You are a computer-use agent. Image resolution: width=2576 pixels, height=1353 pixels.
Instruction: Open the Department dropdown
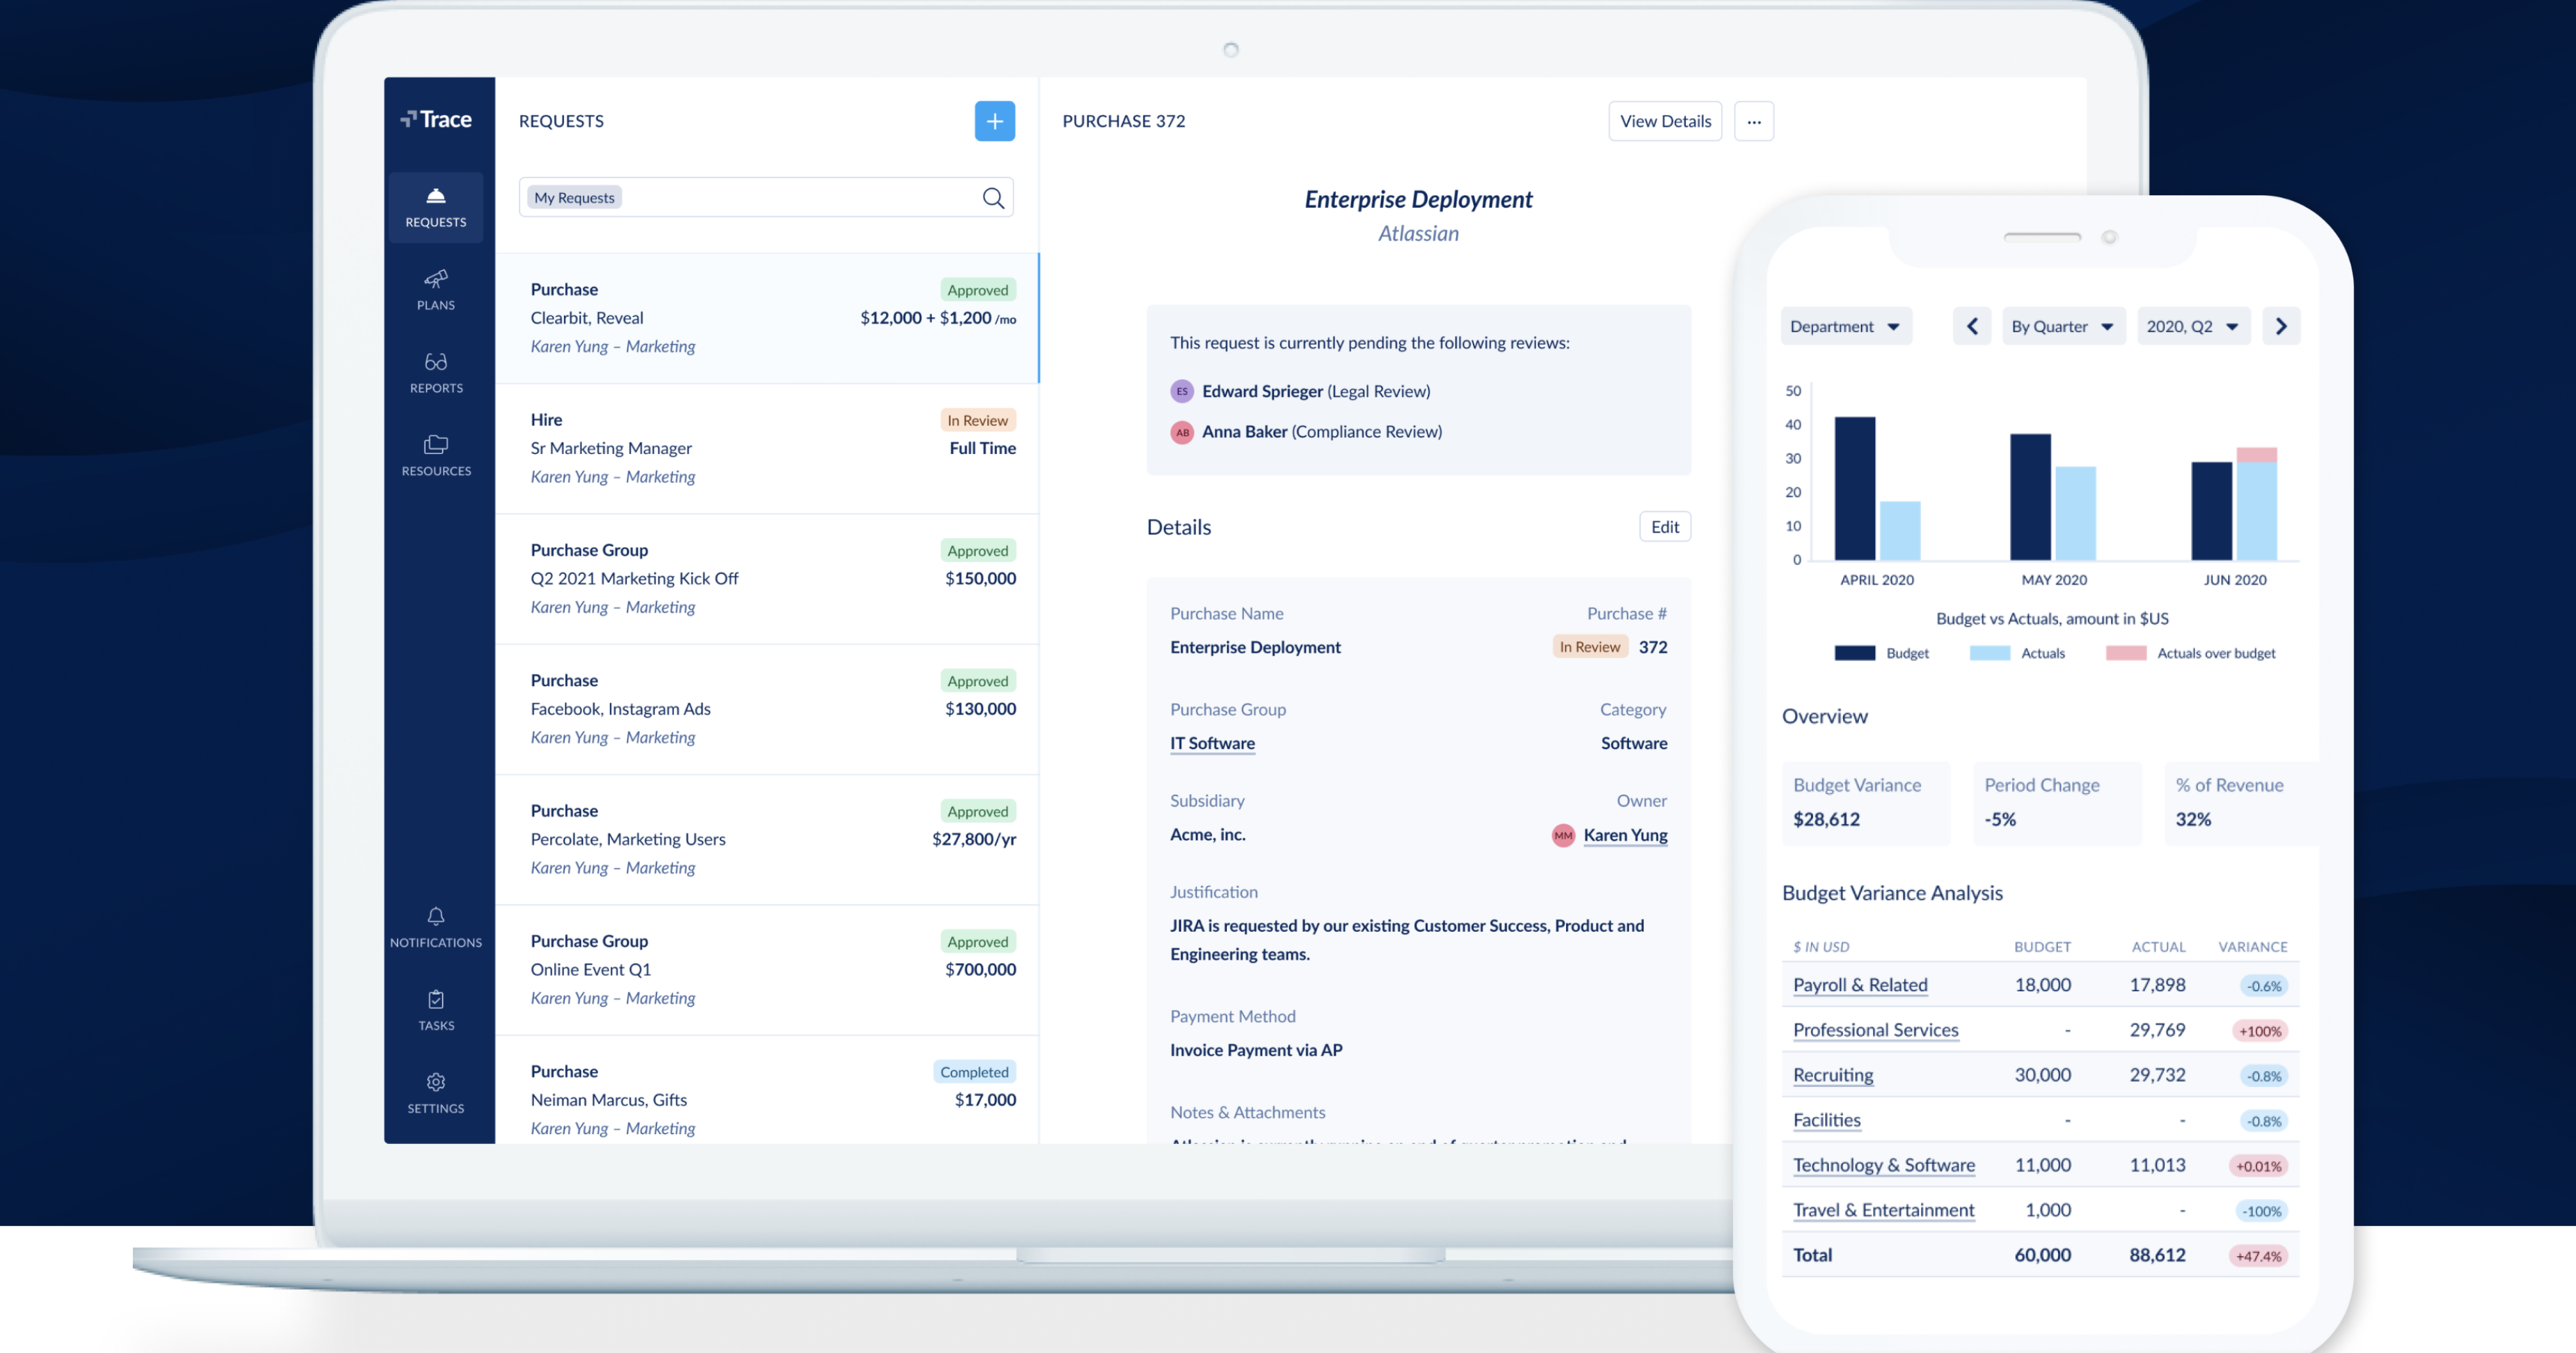point(1845,325)
